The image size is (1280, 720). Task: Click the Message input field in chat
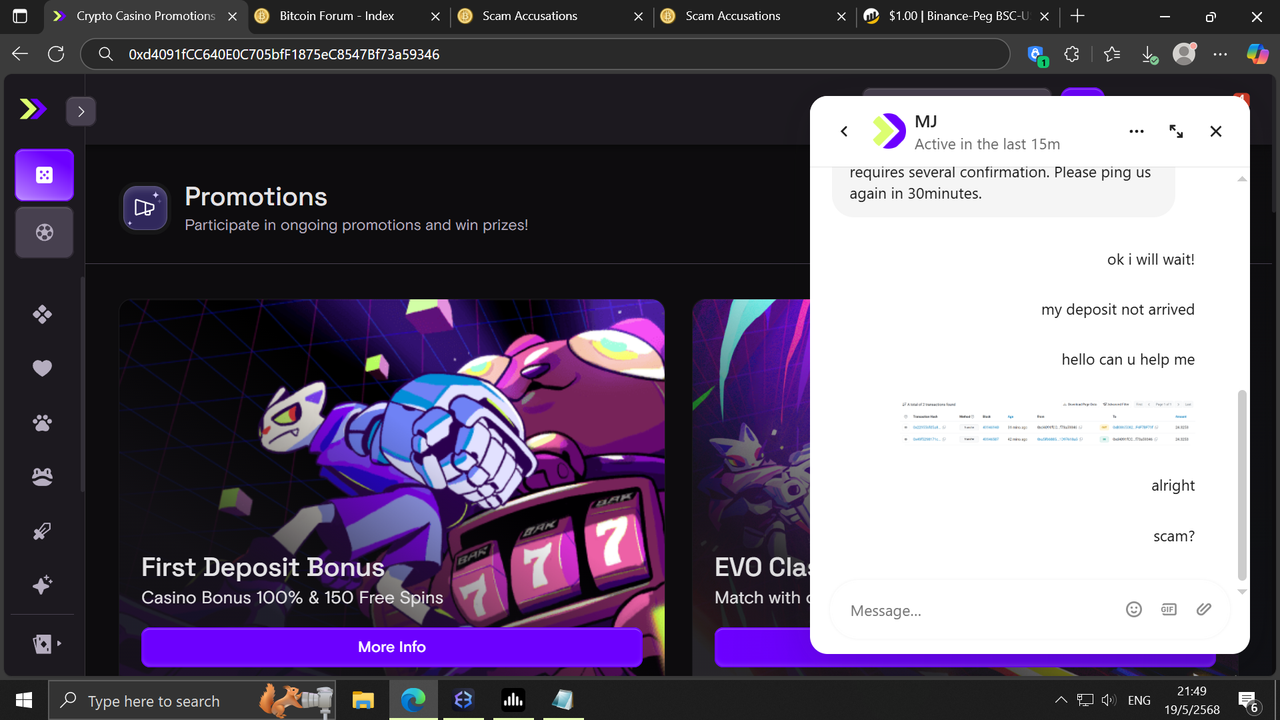[980, 610]
